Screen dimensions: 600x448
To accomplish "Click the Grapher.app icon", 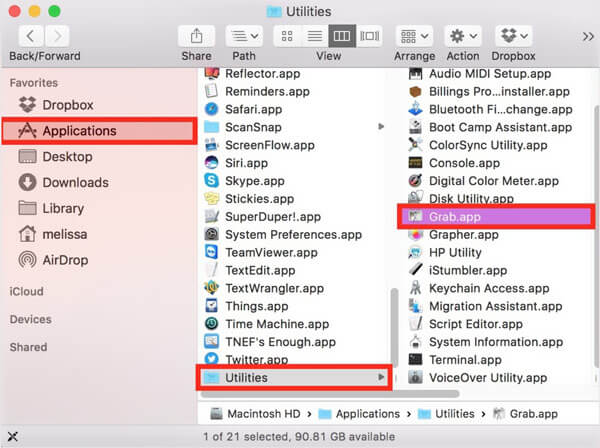I will tap(415, 234).
